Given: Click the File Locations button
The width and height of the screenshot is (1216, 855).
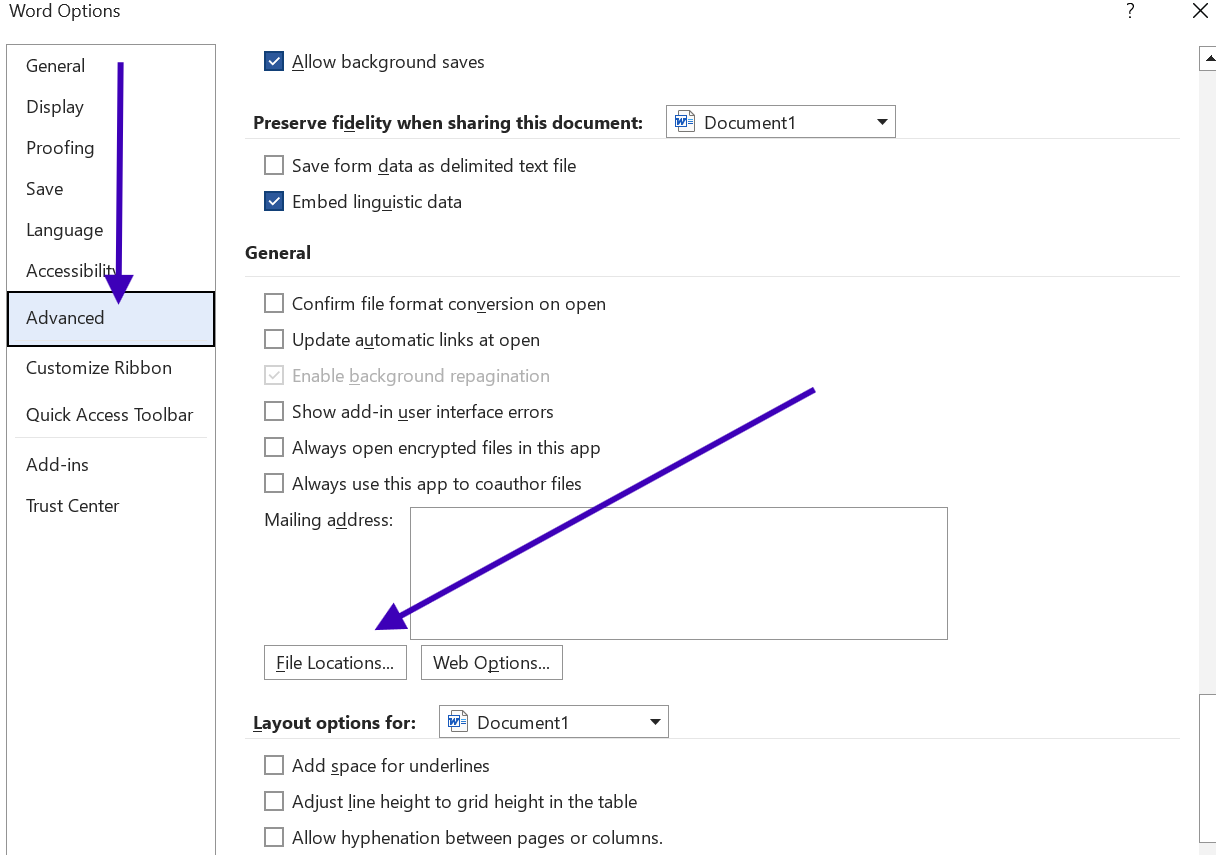Looking at the screenshot, I should [335, 663].
